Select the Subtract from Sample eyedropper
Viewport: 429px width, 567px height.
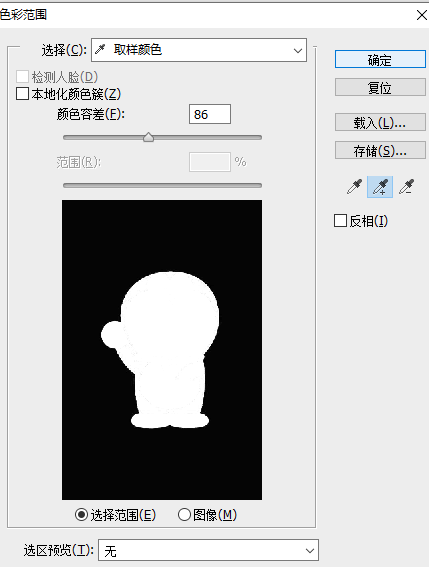pyautogui.click(x=407, y=187)
